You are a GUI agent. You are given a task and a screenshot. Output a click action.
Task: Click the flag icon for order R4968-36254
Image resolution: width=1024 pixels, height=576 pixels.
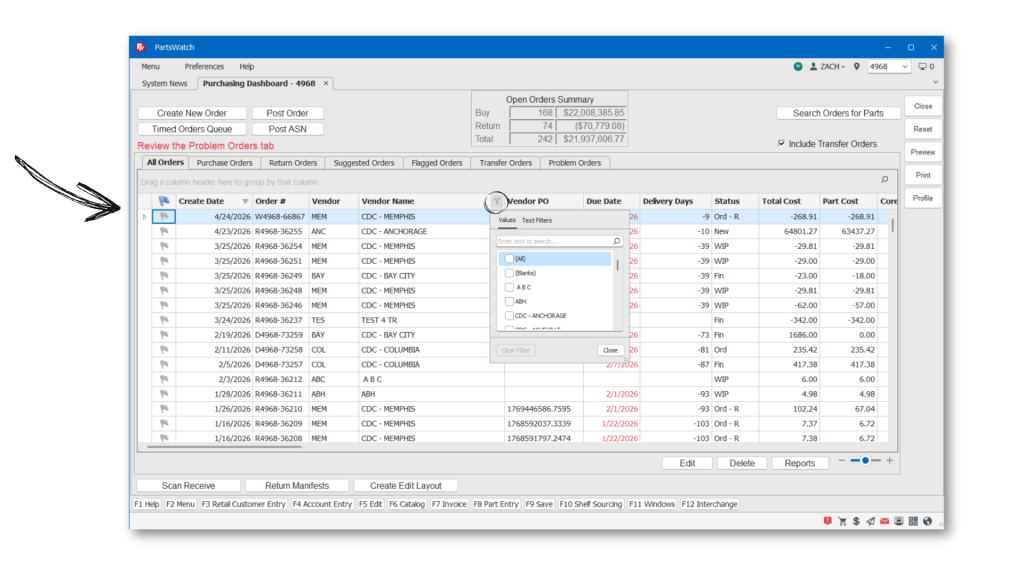(164, 246)
